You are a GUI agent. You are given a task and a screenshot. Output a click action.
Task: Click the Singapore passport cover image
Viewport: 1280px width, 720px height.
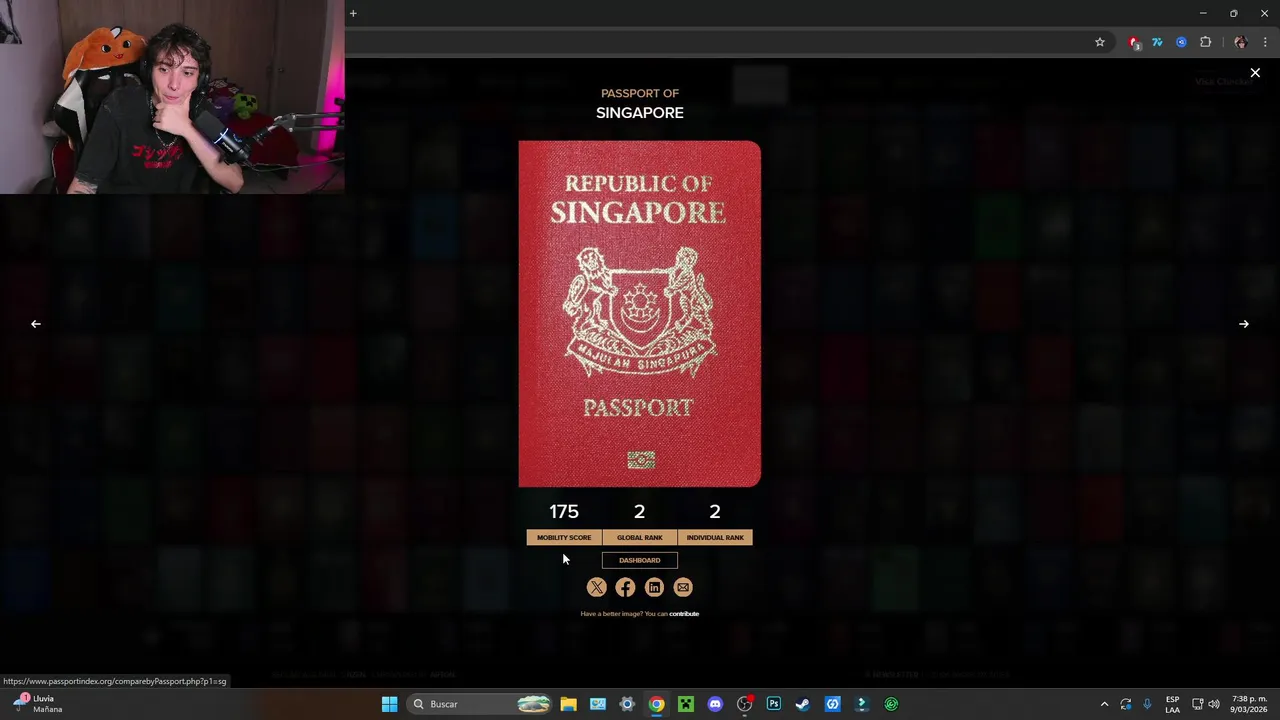(640, 314)
